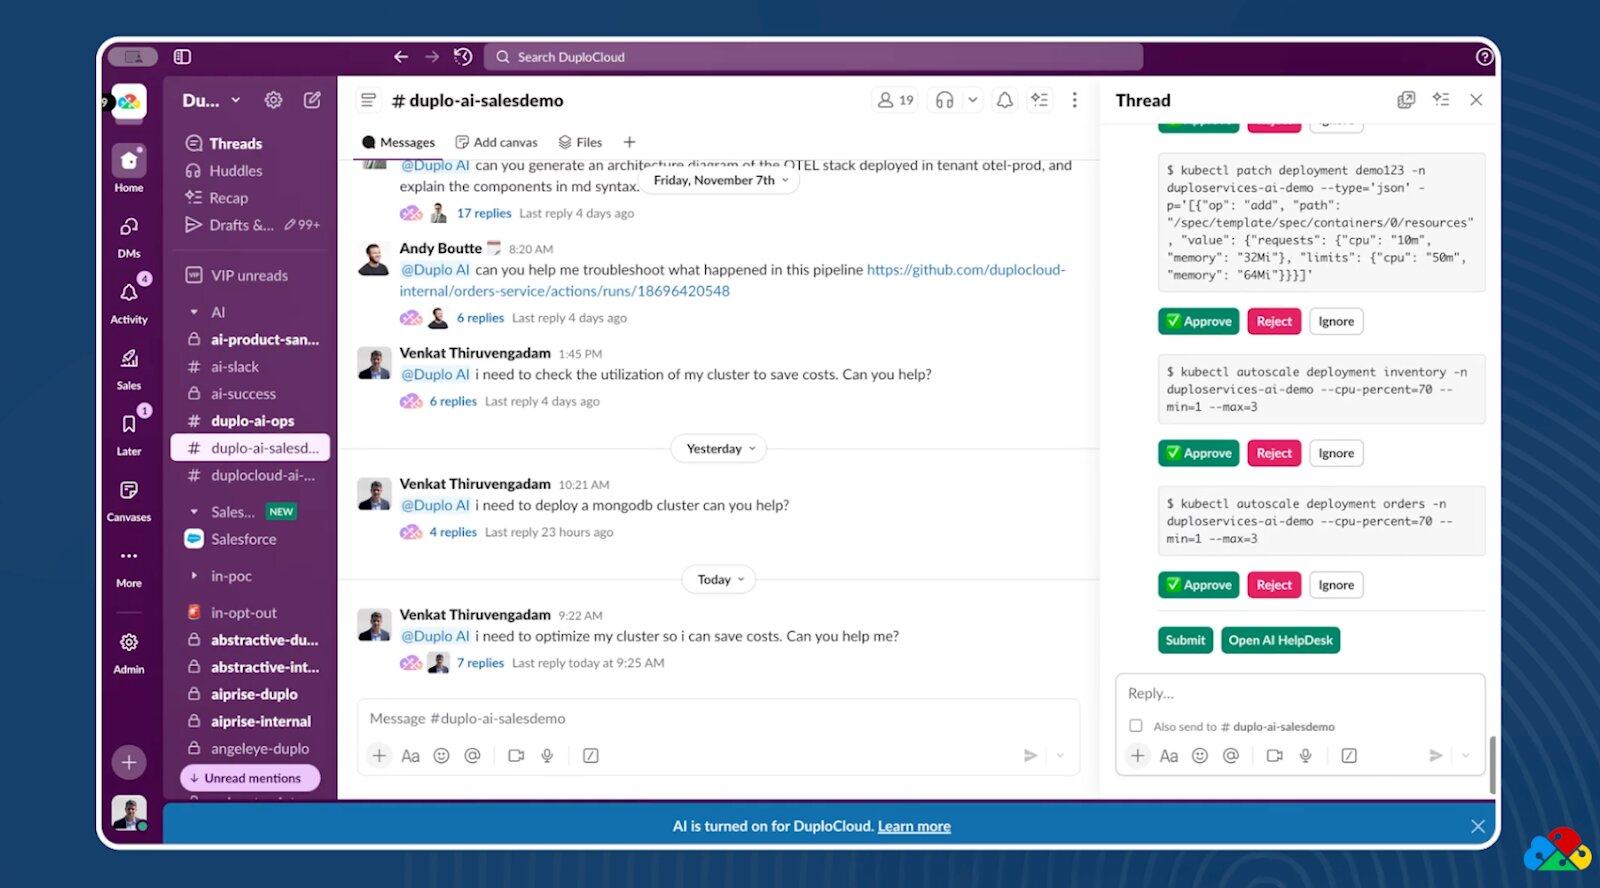Approve the kubectl patch deployment demo123 command
Viewport: 1600px width, 888px height.
[x=1199, y=321]
